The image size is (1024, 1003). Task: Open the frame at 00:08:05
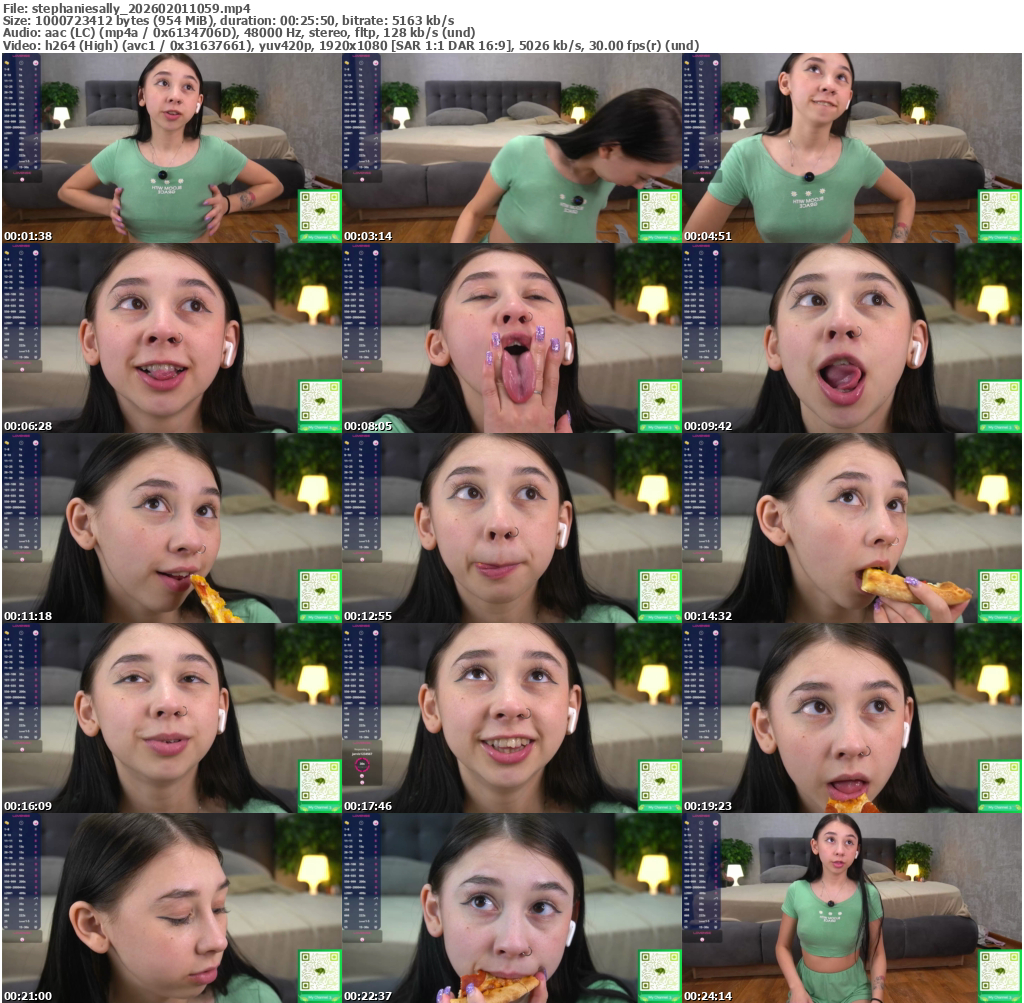point(511,338)
